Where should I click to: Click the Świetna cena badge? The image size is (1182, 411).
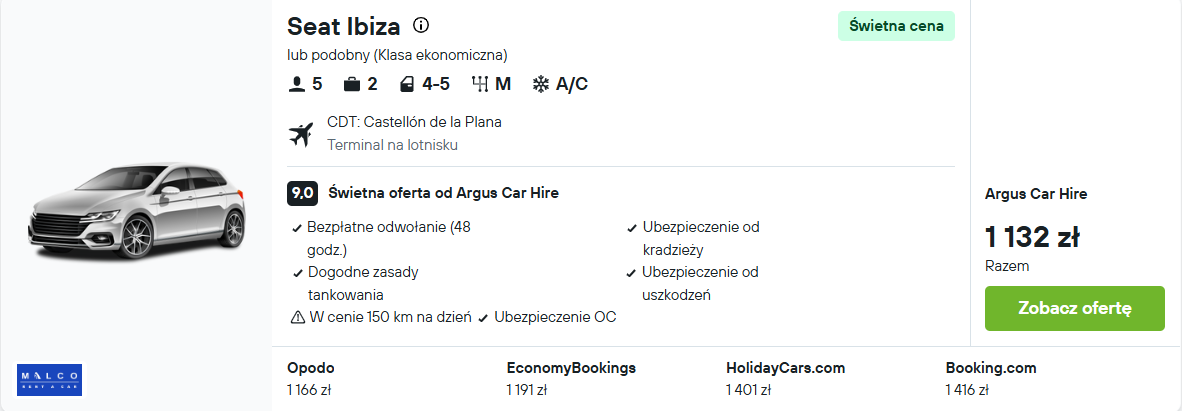click(896, 27)
